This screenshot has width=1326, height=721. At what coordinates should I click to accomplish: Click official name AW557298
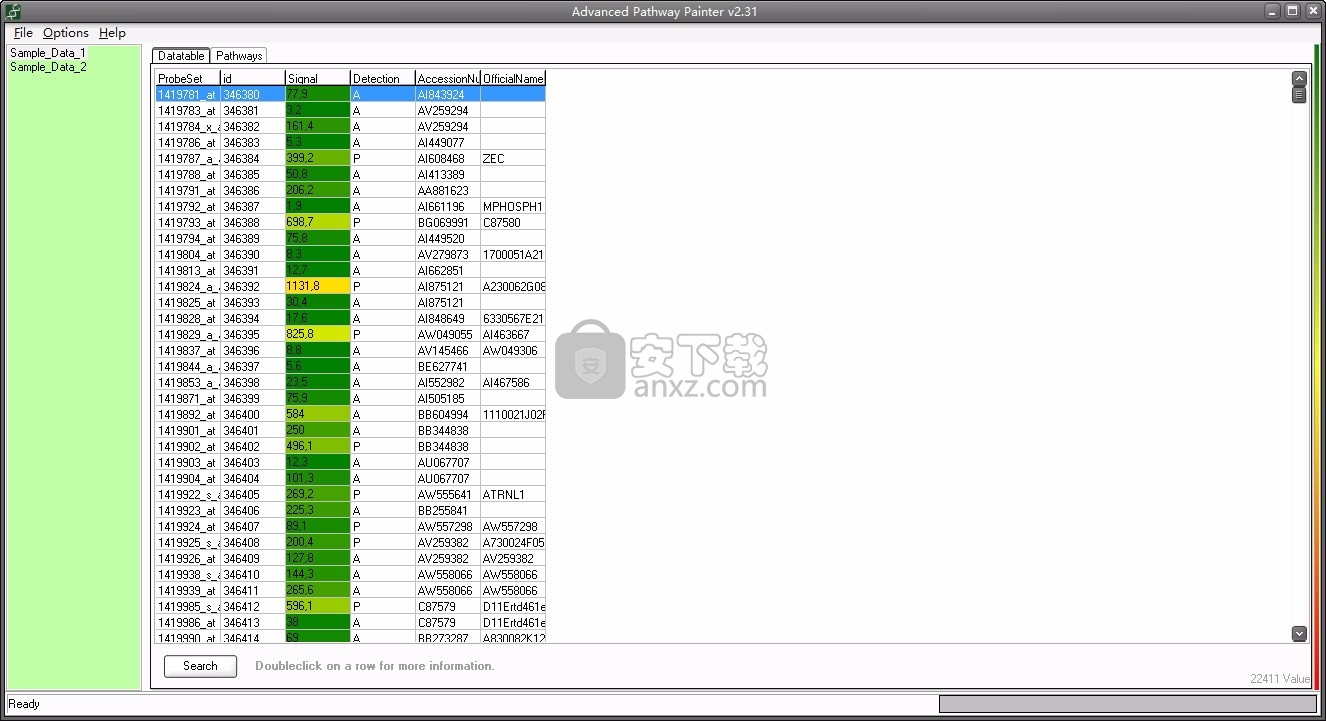[x=513, y=526]
